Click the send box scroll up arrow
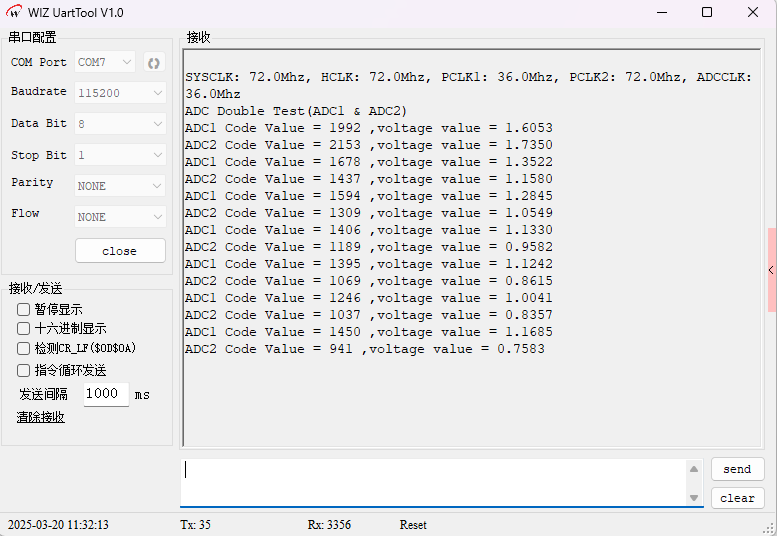 coord(694,469)
